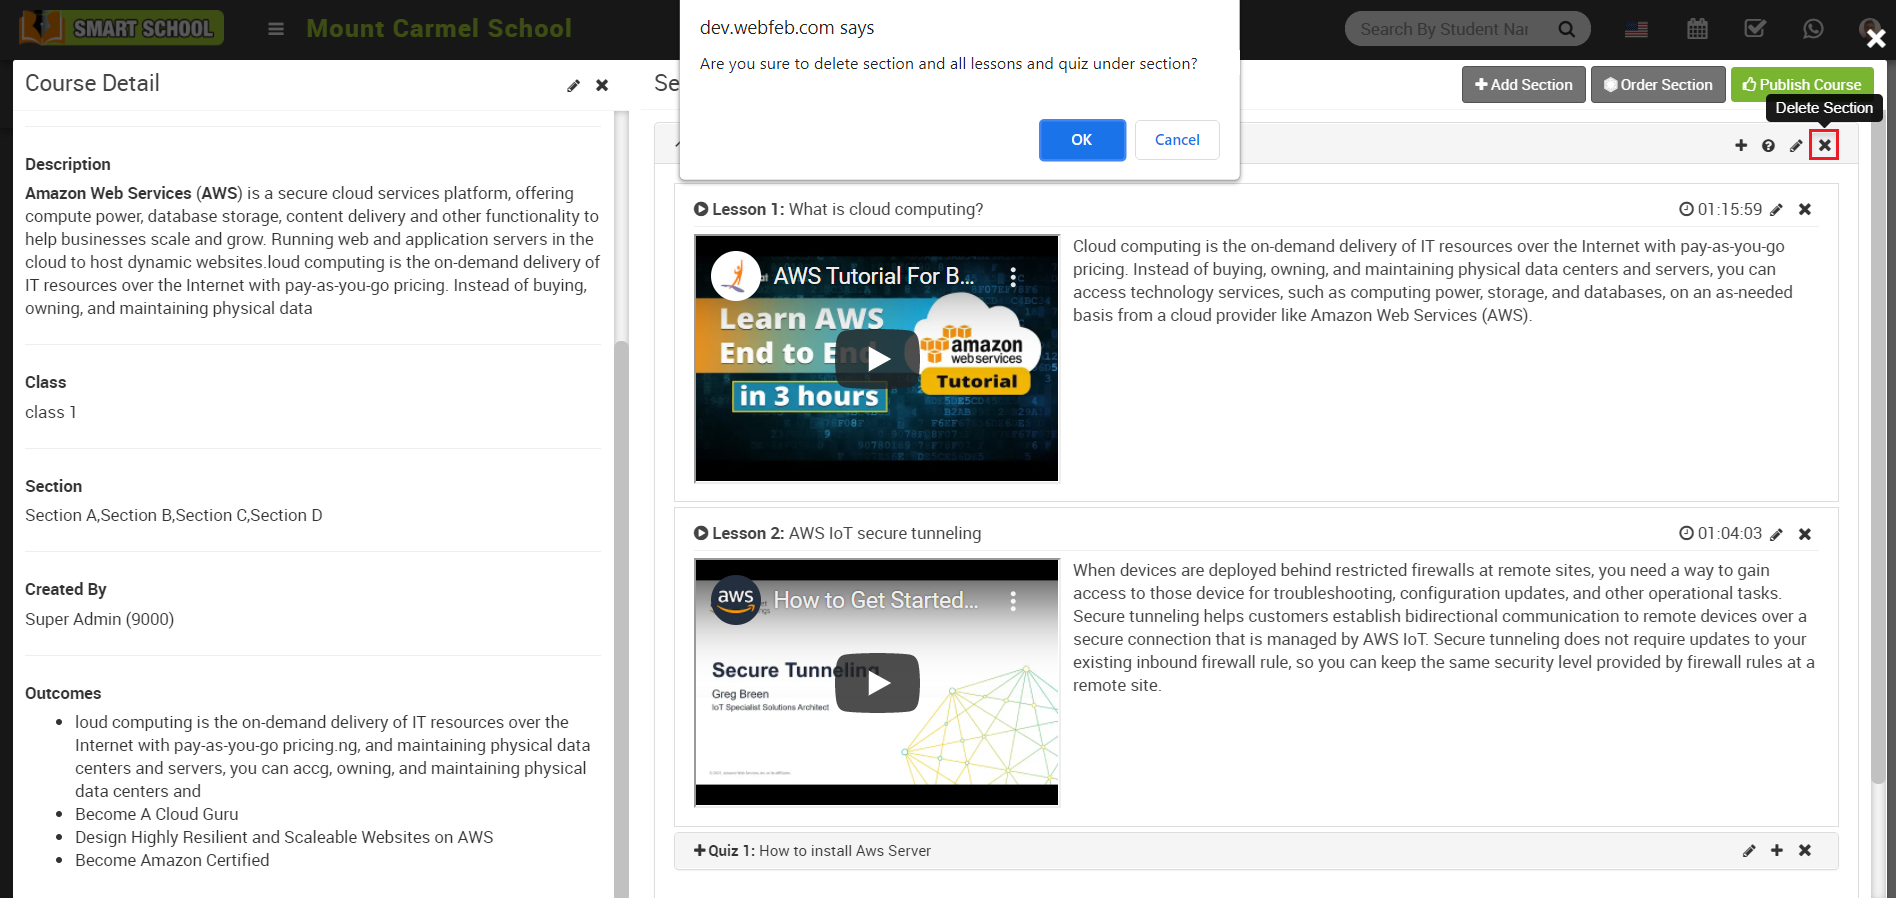The image size is (1896, 898).
Task: Expand Quiz 1 How to install Aws Server
Action: (x=812, y=851)
